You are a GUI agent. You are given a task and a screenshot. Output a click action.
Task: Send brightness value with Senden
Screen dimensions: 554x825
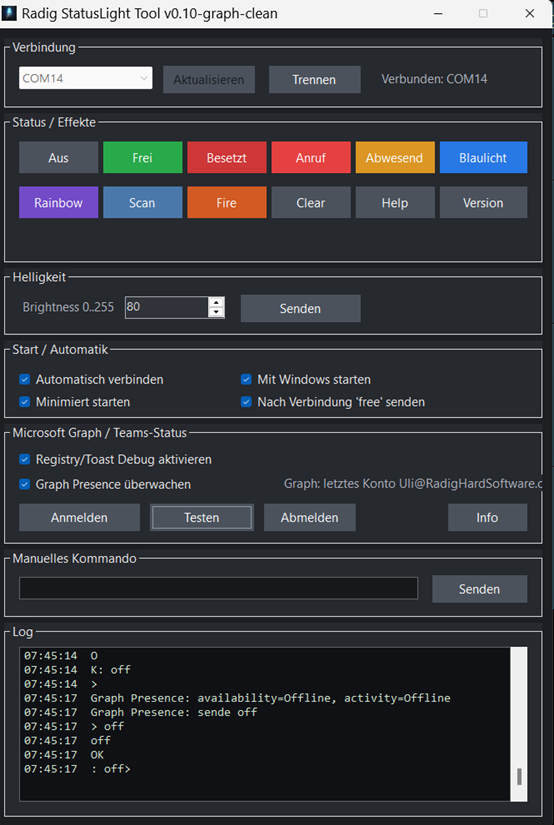point(300,308)
